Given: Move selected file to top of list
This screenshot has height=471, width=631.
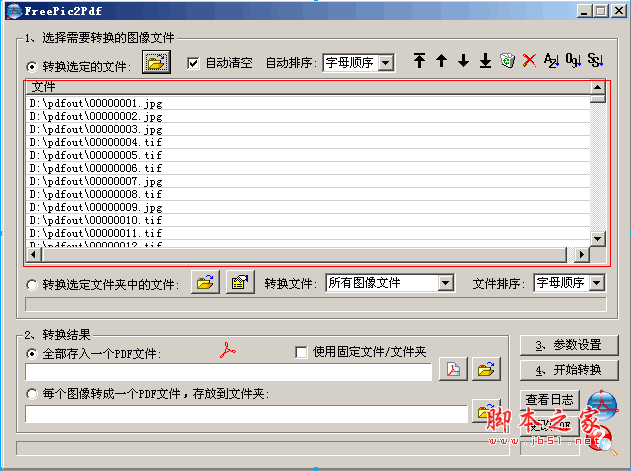Looking at the screenshot, I should click(419, 62).
